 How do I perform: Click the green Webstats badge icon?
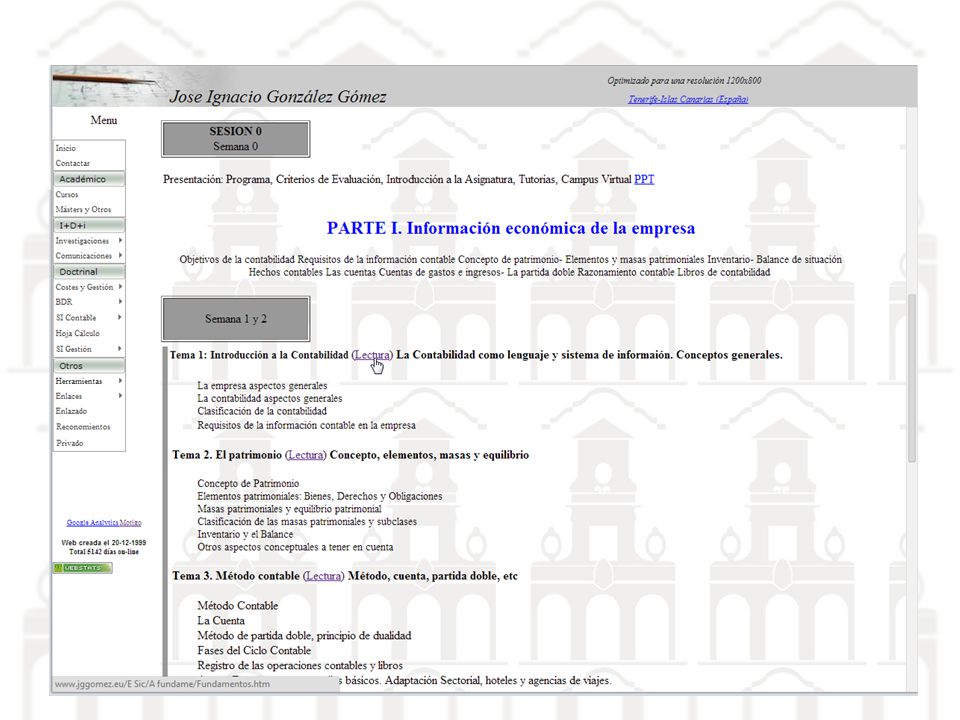[83, 568]
